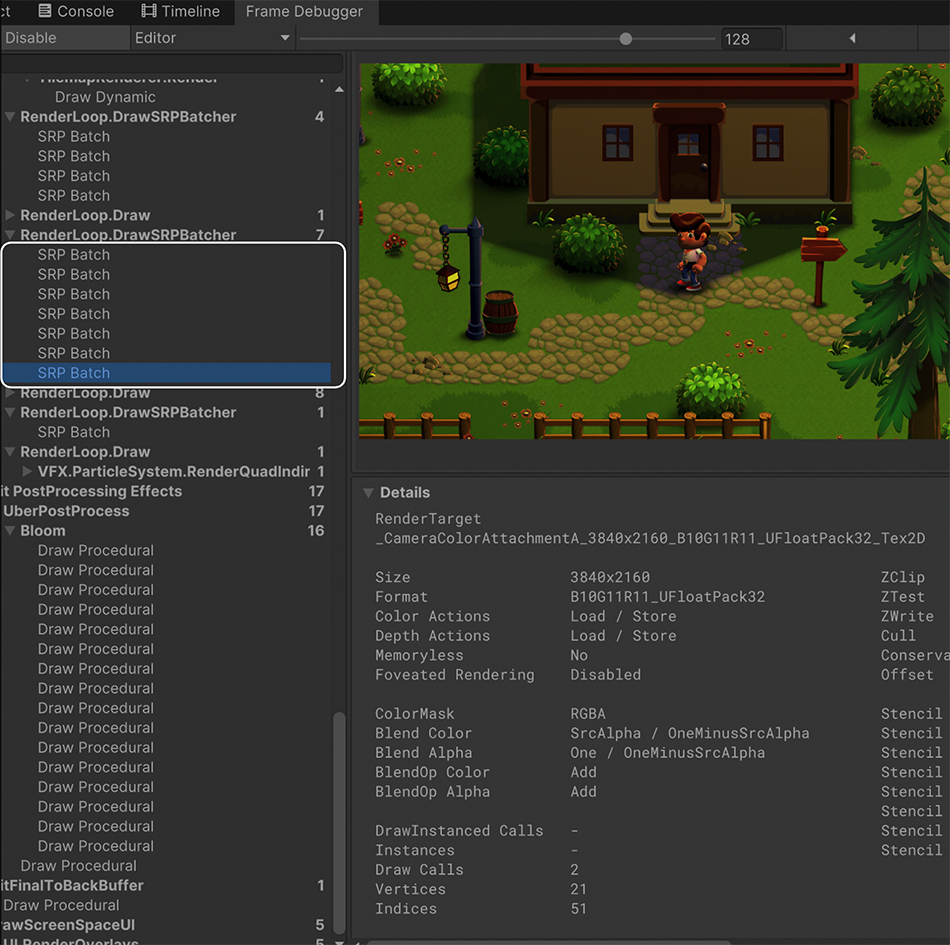Collapse the RenderLoop.DrawSRPBatcher group with 7 batches
The image size is (950, 945).
pyautogui.click(x=10, y=234)
